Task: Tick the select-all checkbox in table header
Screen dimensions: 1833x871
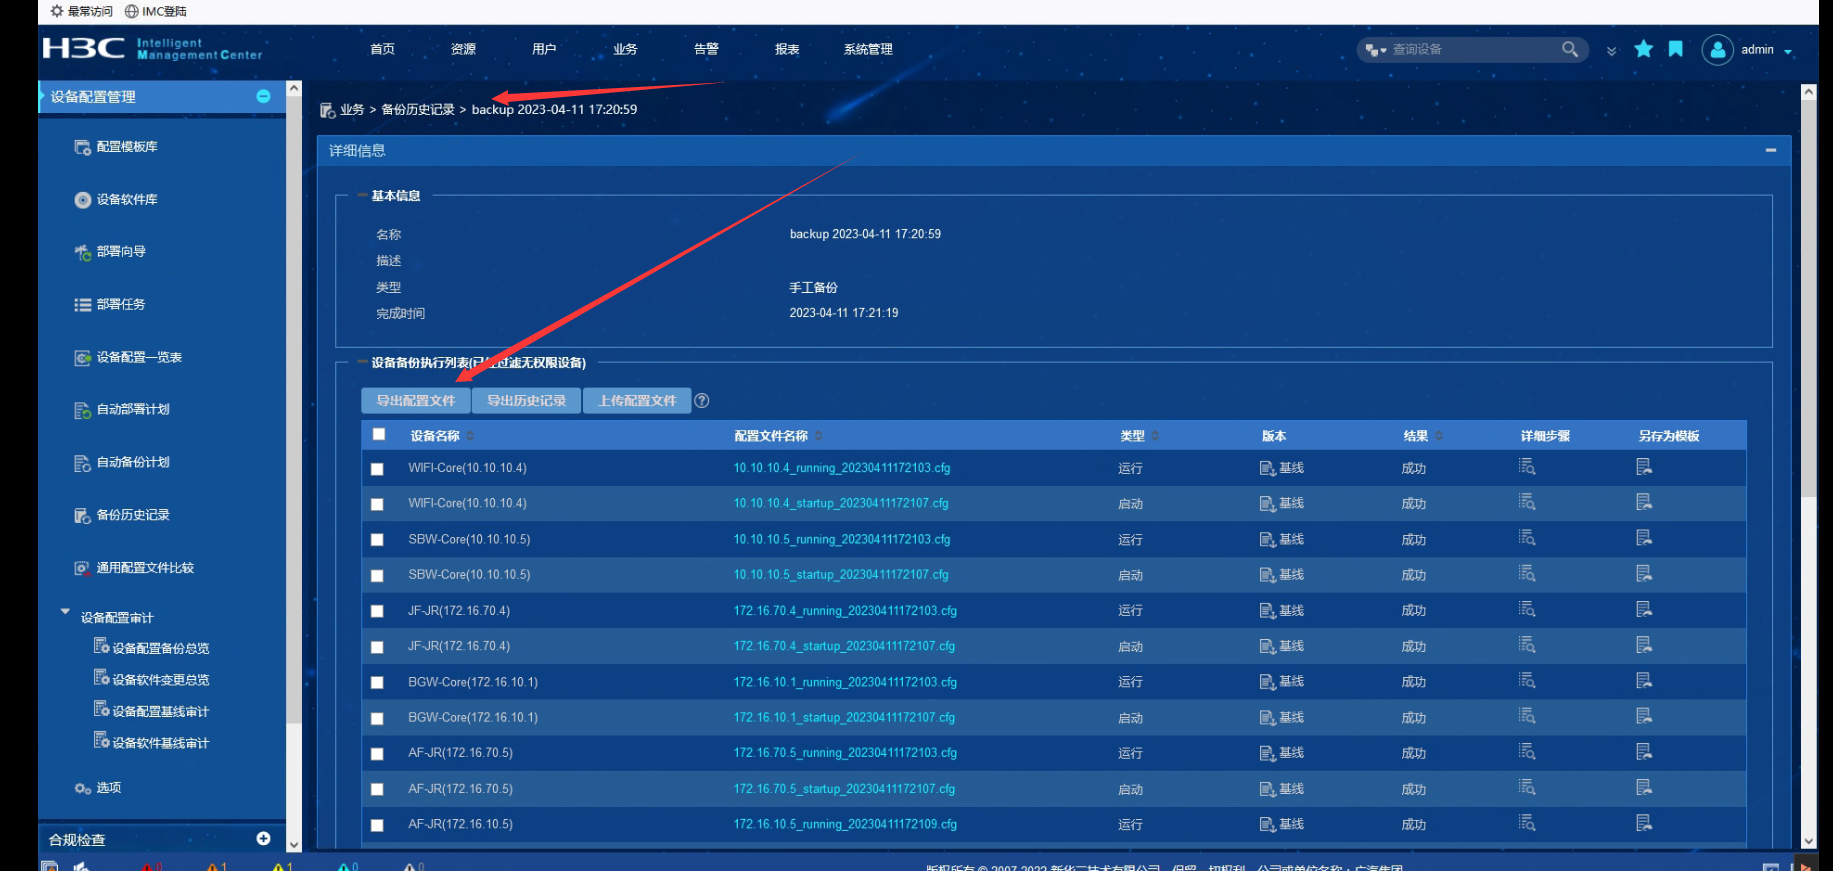Action: pyautogui.click(x=379, y=434)
